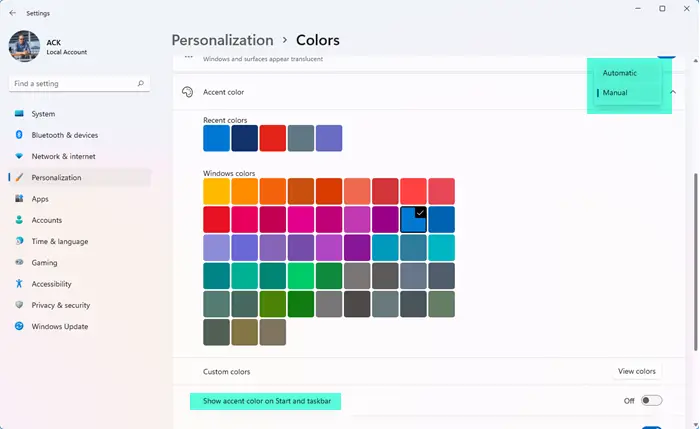The image size is (700, 429).
Task: Select the Network & internet wifi icon
Action: tap(19, 156)
